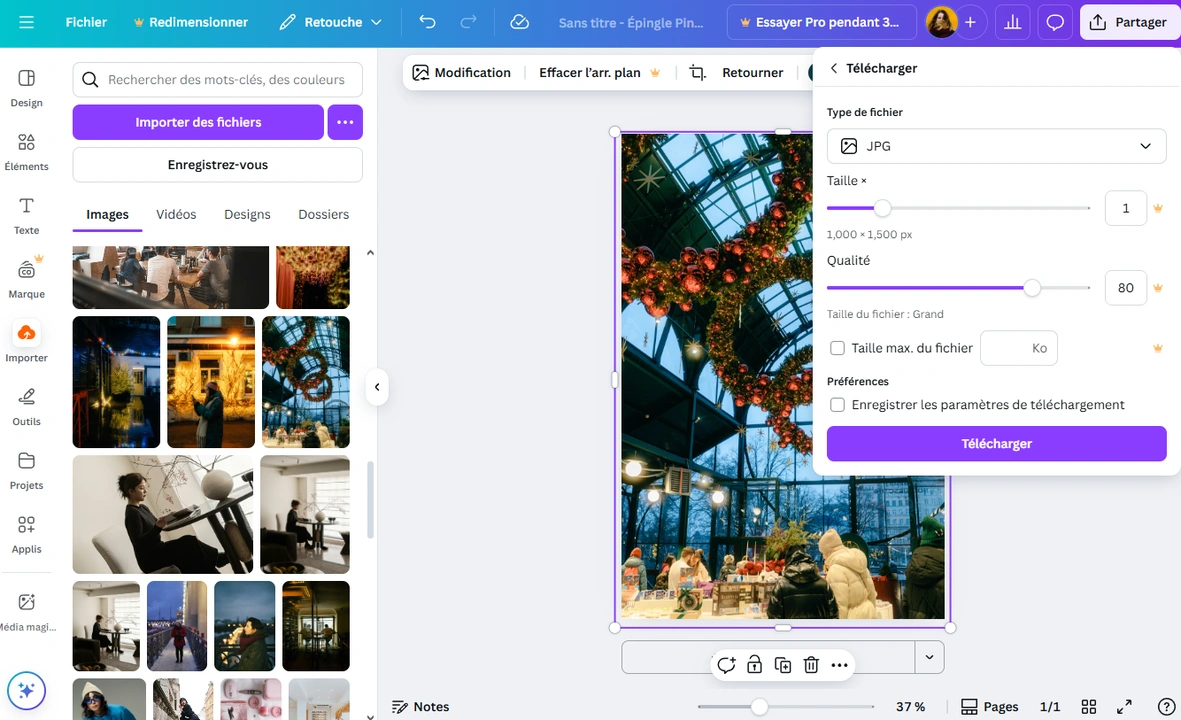Image resolution: width=1181 pixels, height=720 pixels.
Task: Switch to the Vidéos tab
Action: click(176, 214)
